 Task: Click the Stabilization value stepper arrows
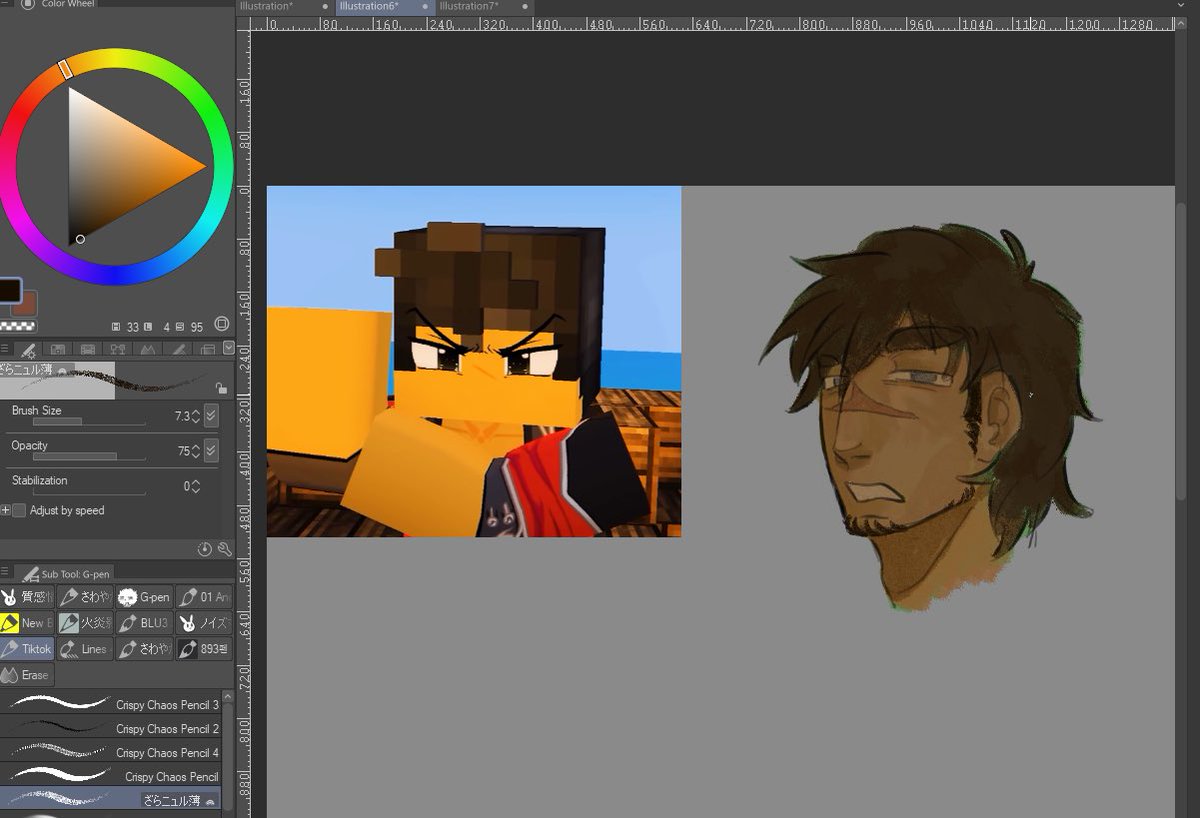pos(196,486)
